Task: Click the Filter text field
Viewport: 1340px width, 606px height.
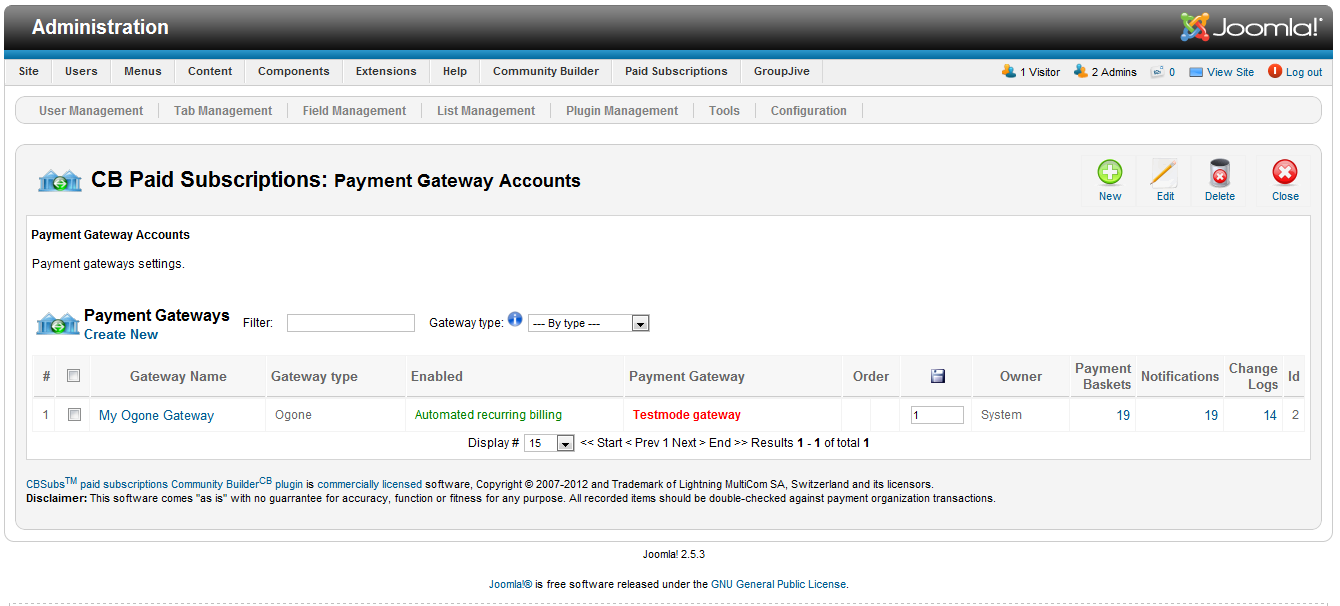Action: point(351,323)
